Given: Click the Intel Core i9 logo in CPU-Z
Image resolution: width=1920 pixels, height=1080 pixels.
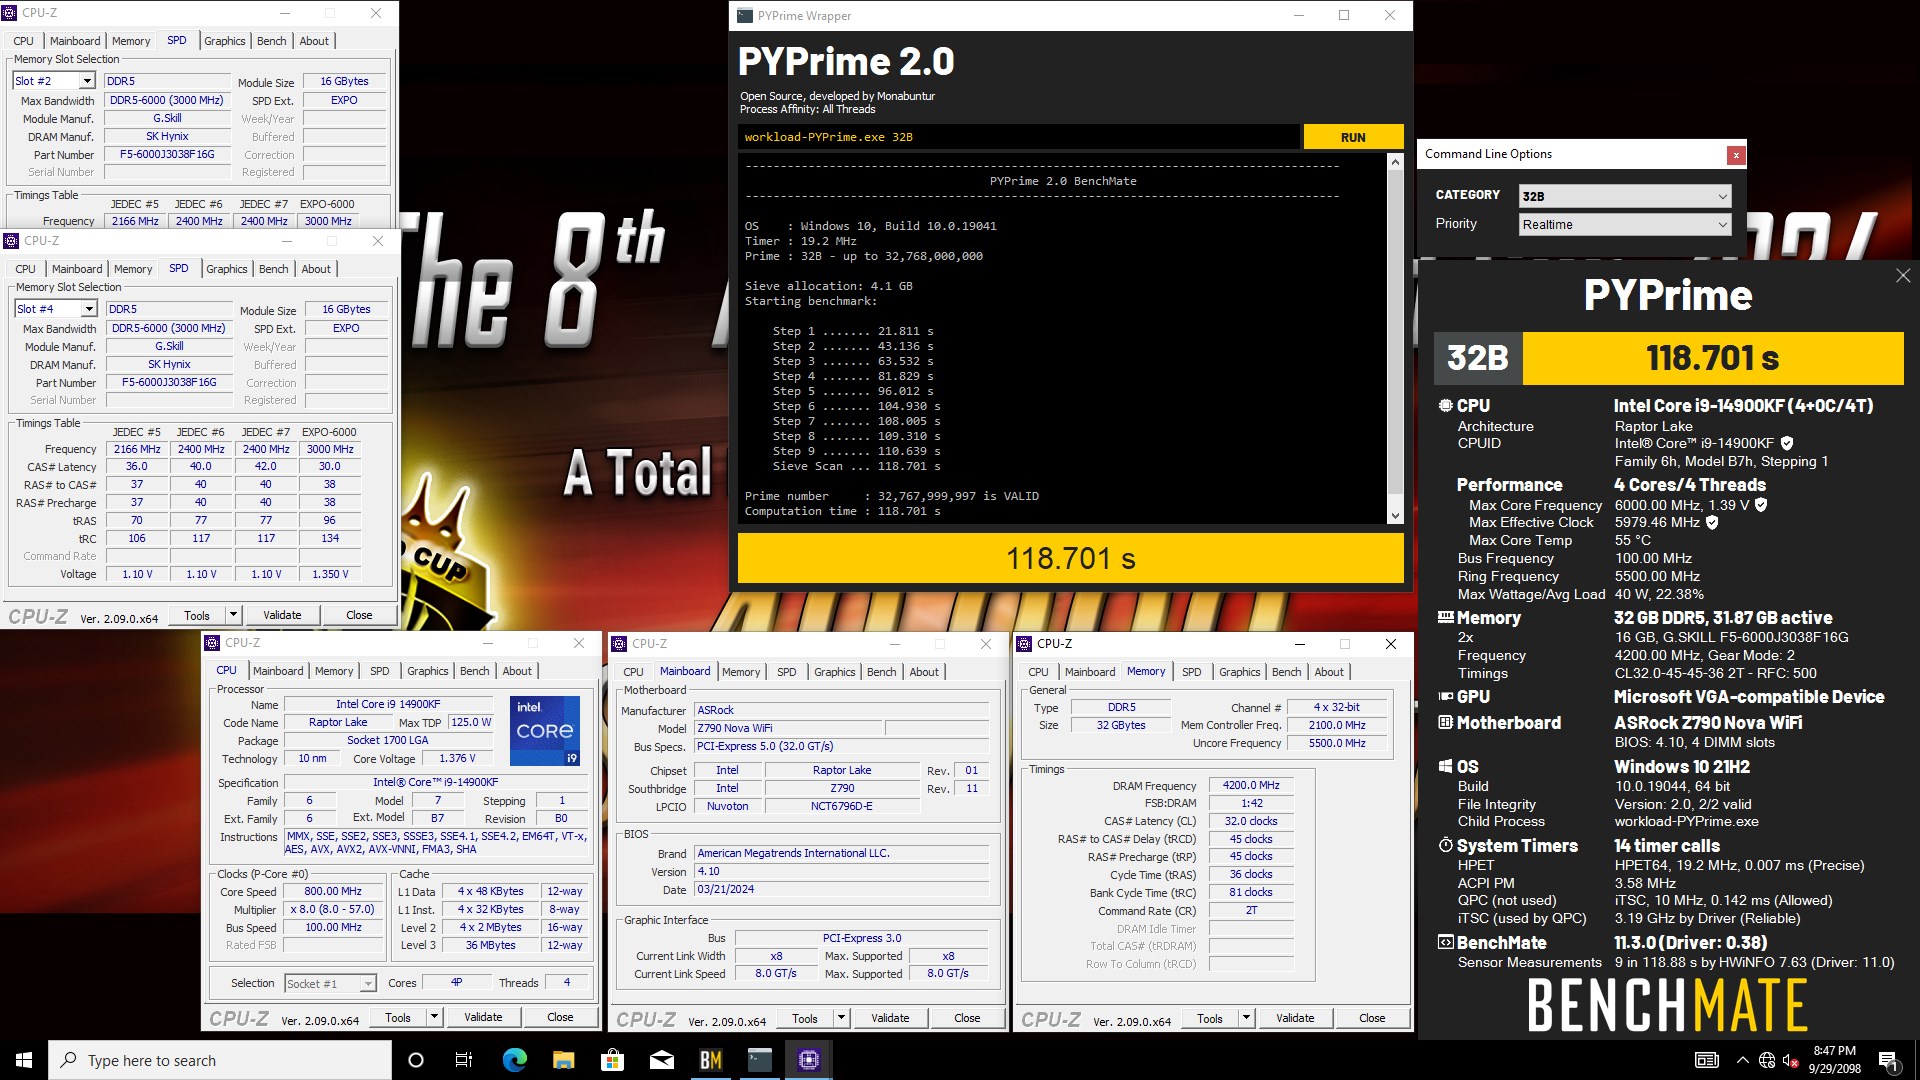Looking at the screenshot, I should point(544,731).
